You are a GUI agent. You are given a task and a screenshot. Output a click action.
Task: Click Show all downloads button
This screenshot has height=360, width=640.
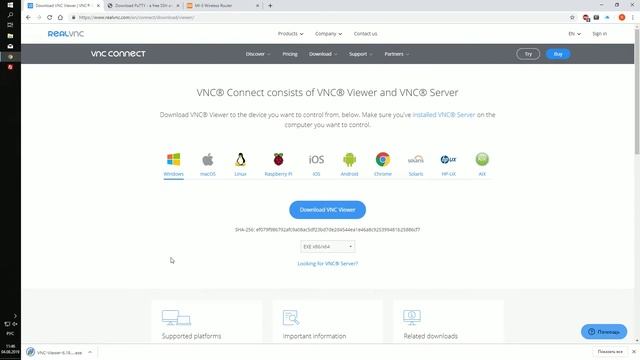point(610,352)
